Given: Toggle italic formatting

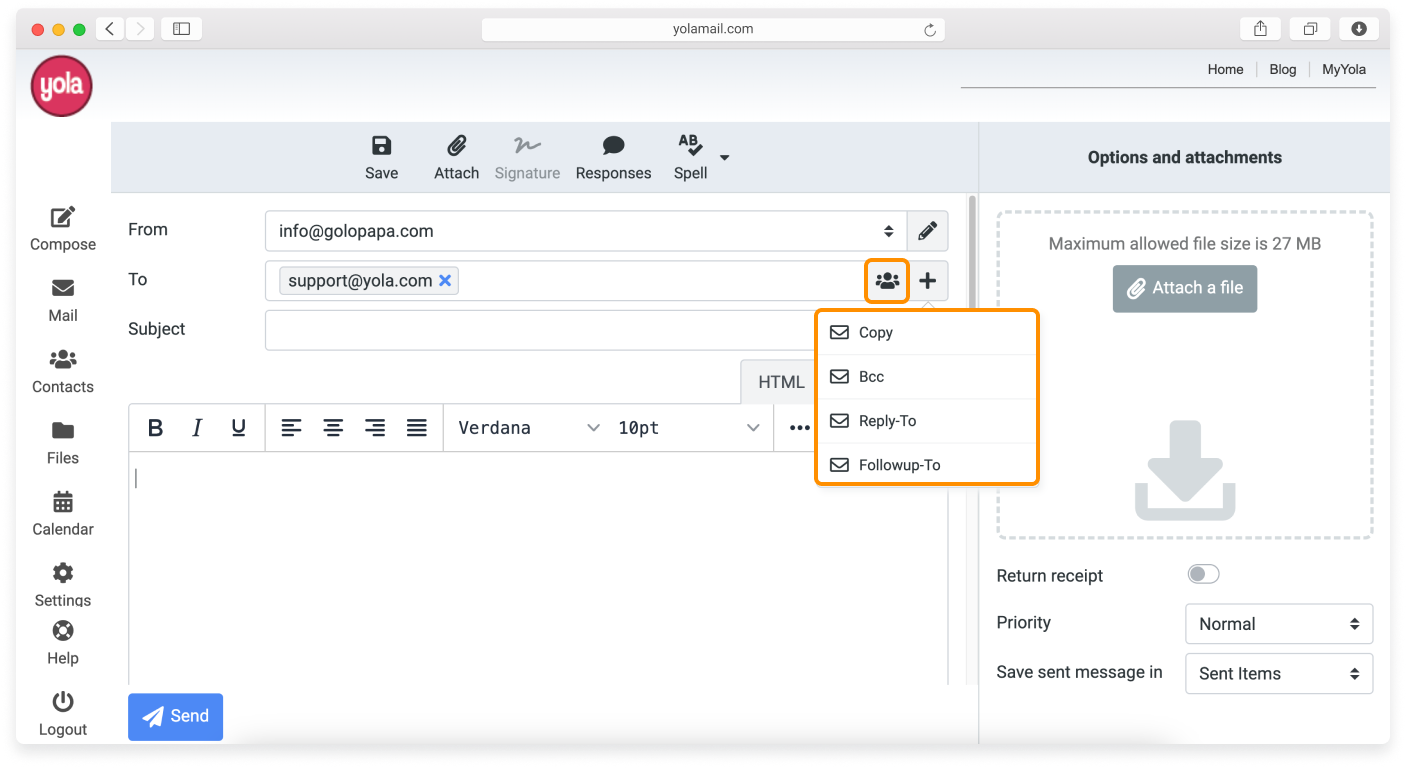Looking at the screenshot, I should click(197, 428).
